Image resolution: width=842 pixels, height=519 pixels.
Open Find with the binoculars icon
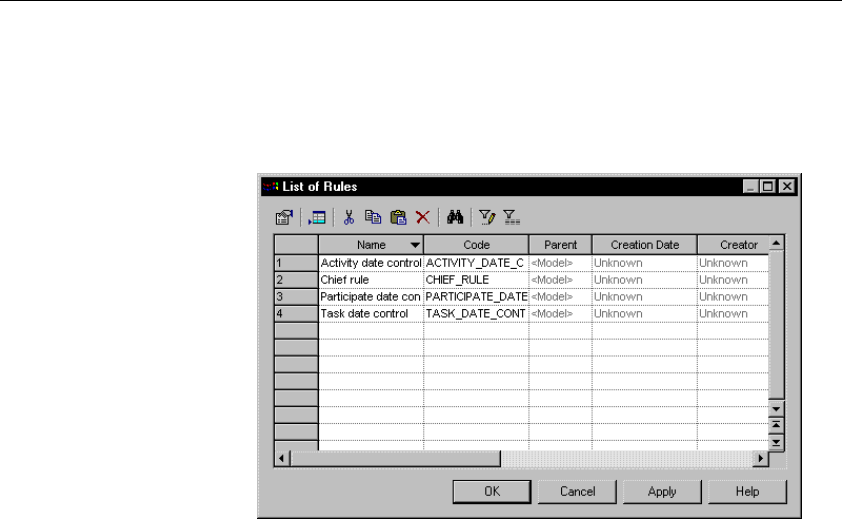[x=455, y=218]
